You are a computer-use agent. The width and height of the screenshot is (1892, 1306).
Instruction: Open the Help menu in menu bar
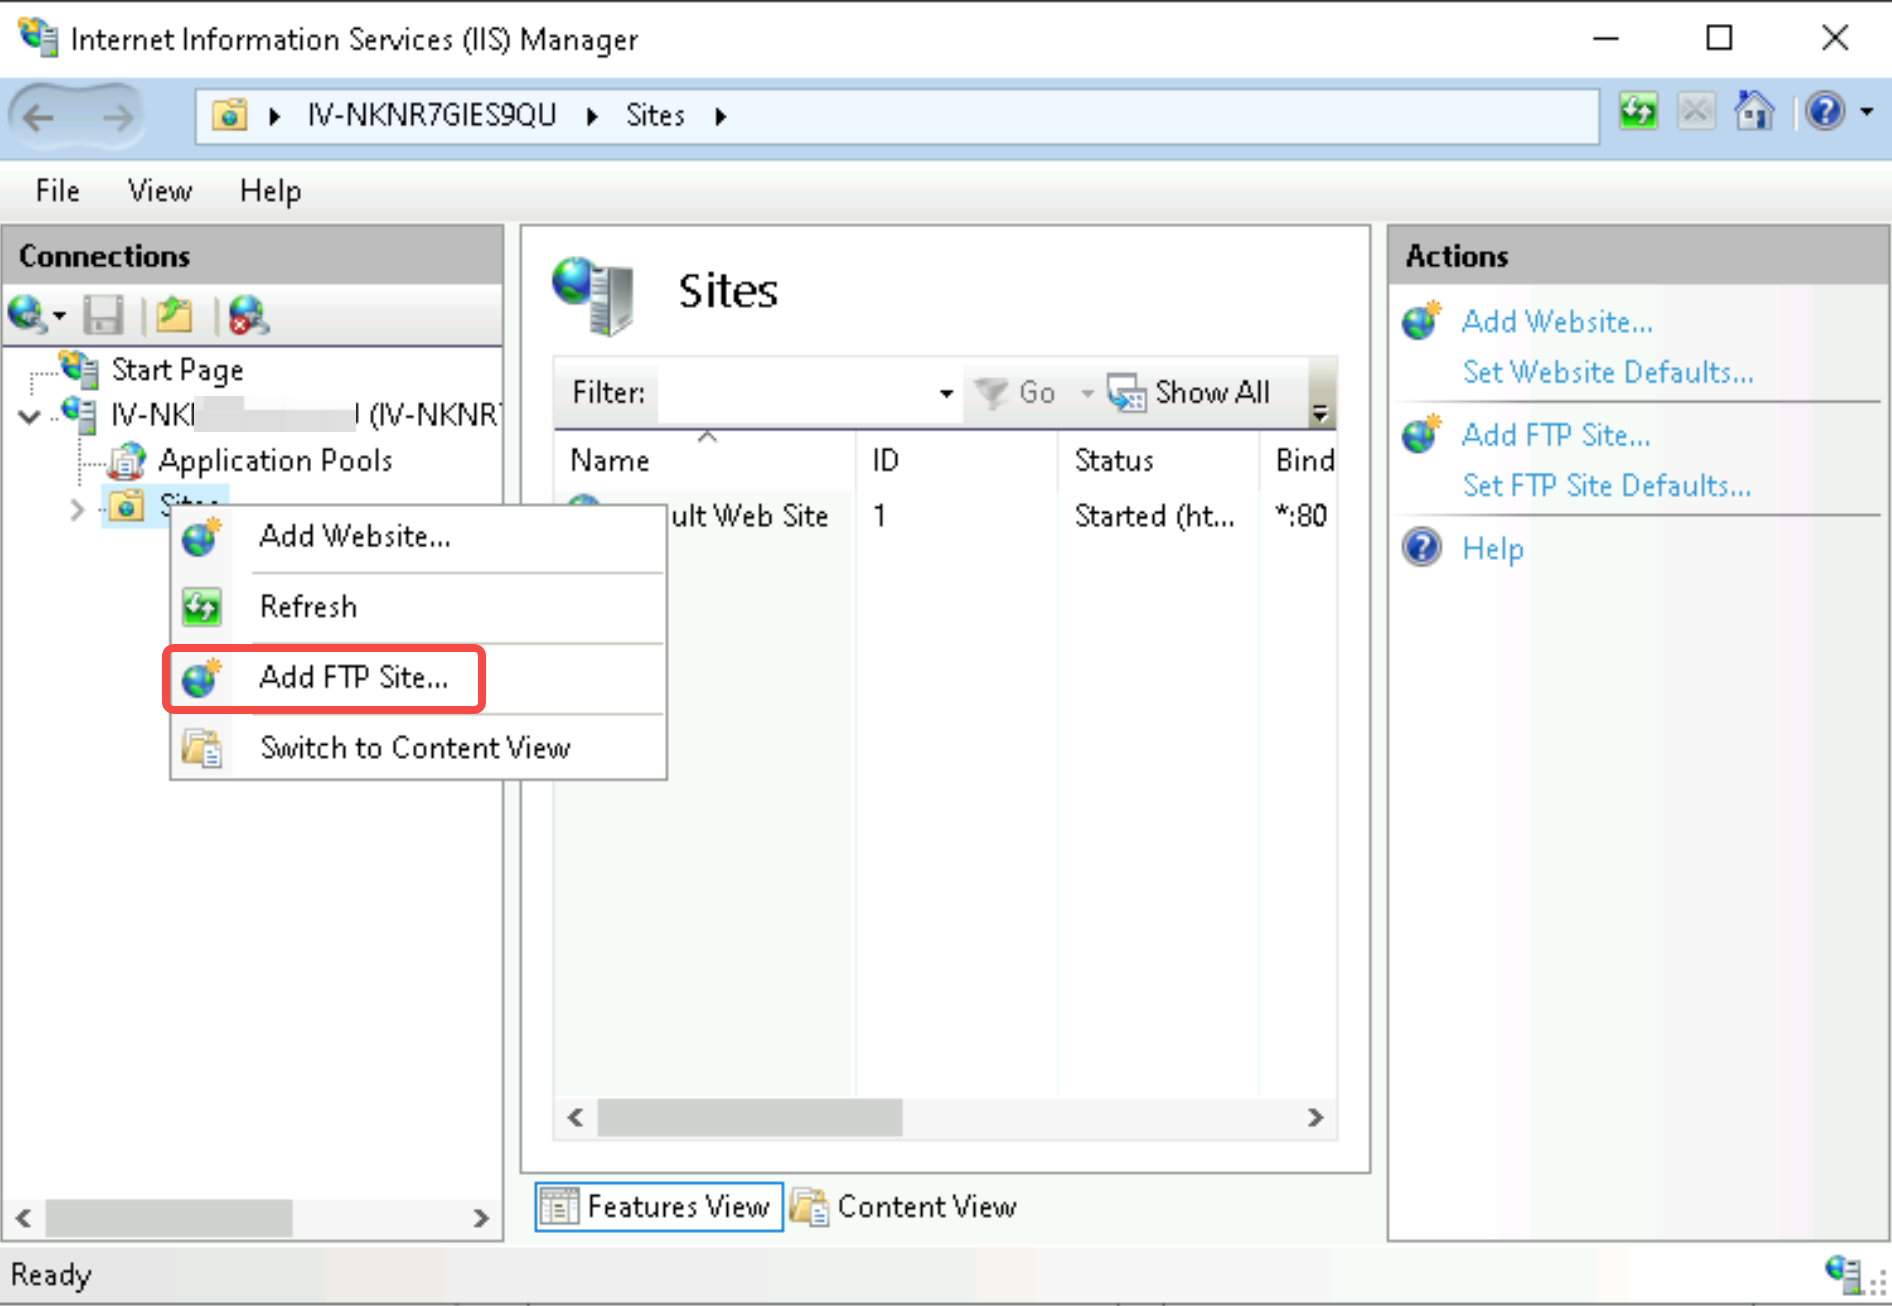270,190
